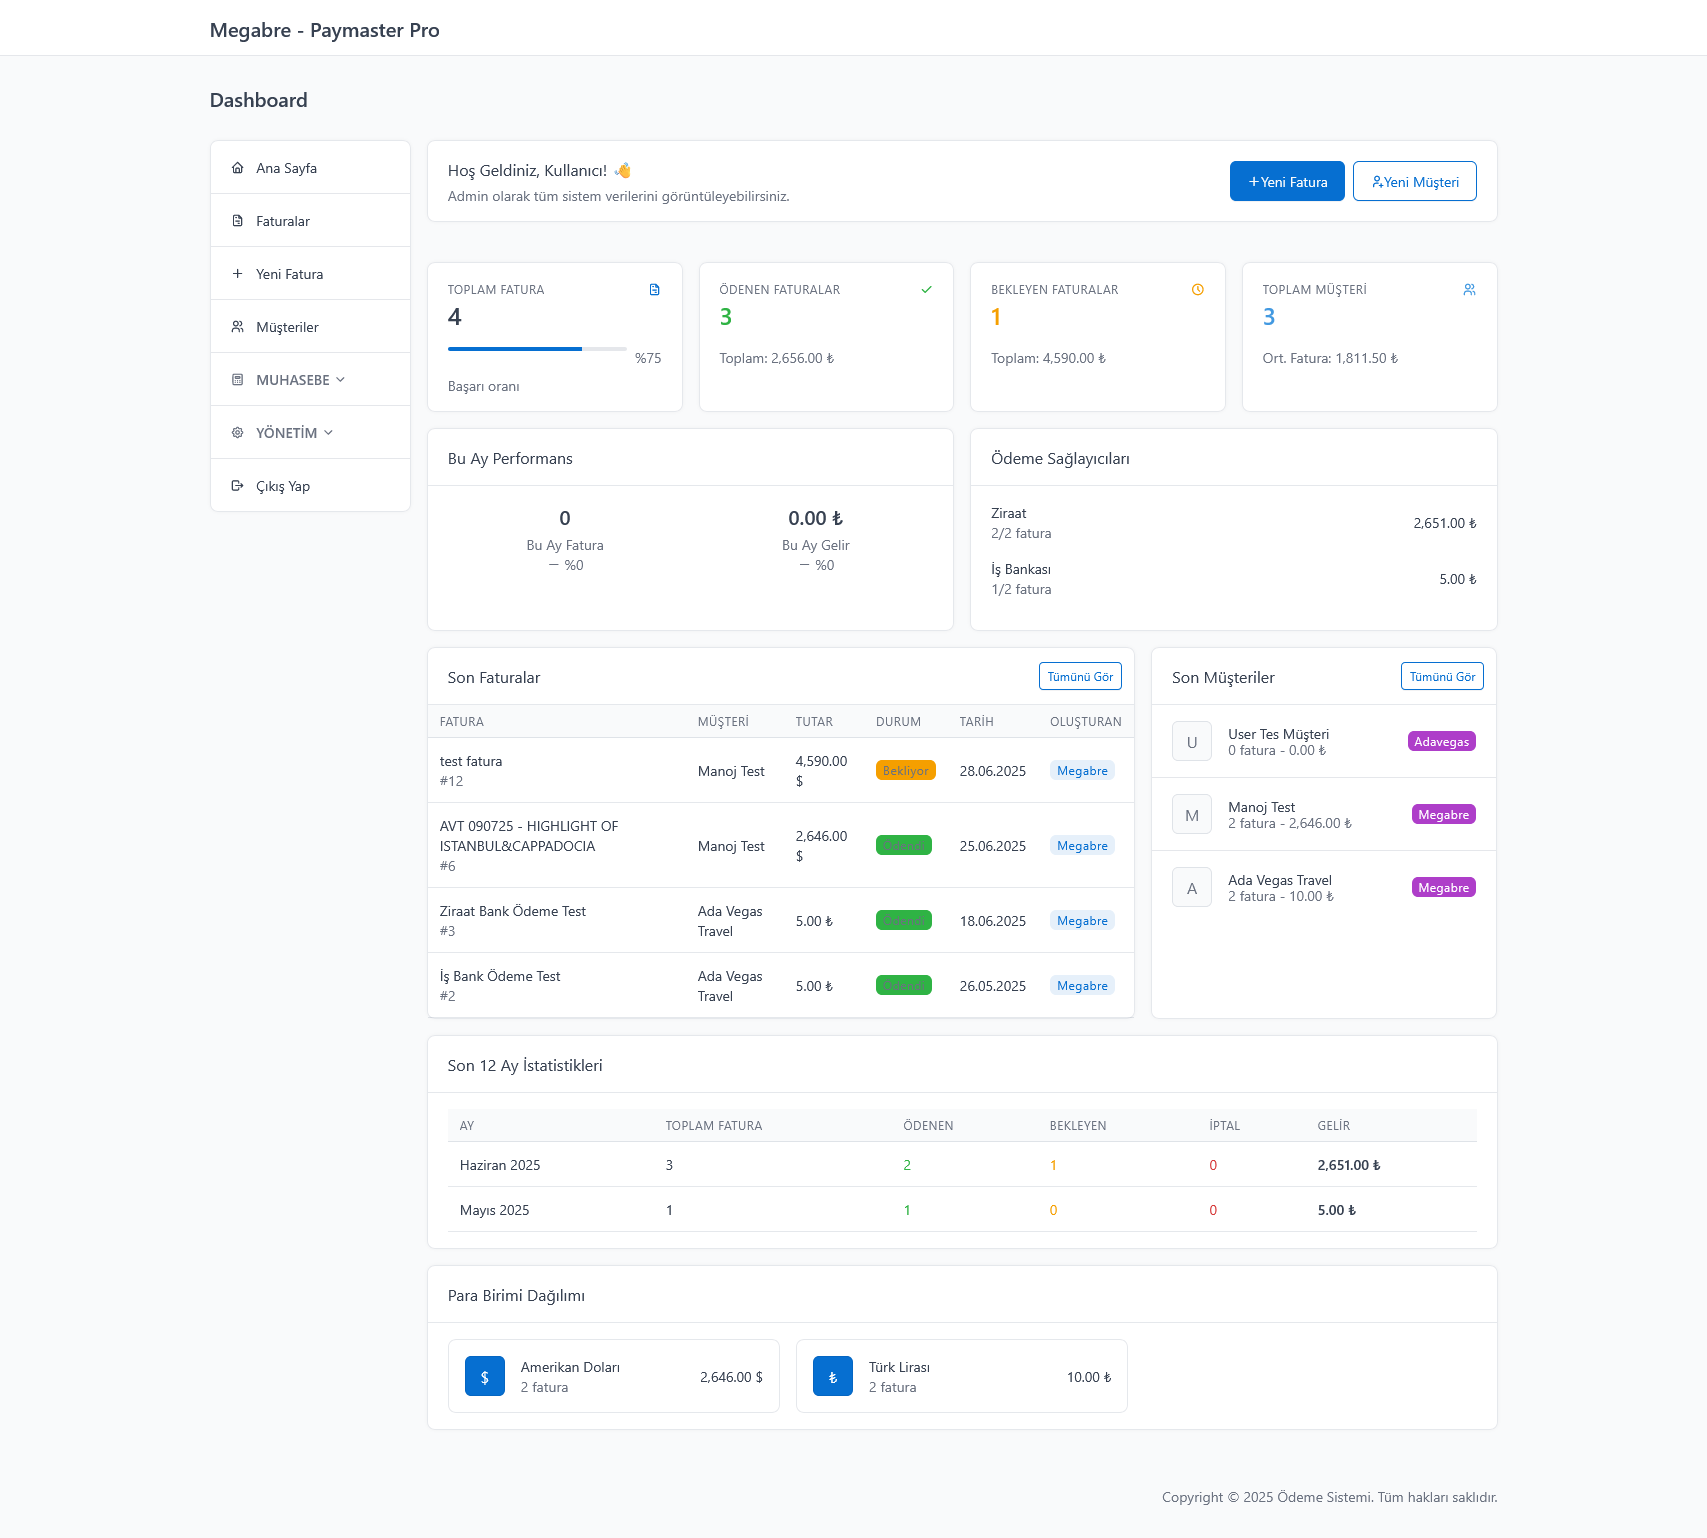Image resolution: width=1707 pixels, height=1538 pixels.
Task: Click the lira icon for Türk Lirası
Action: 833,1377
